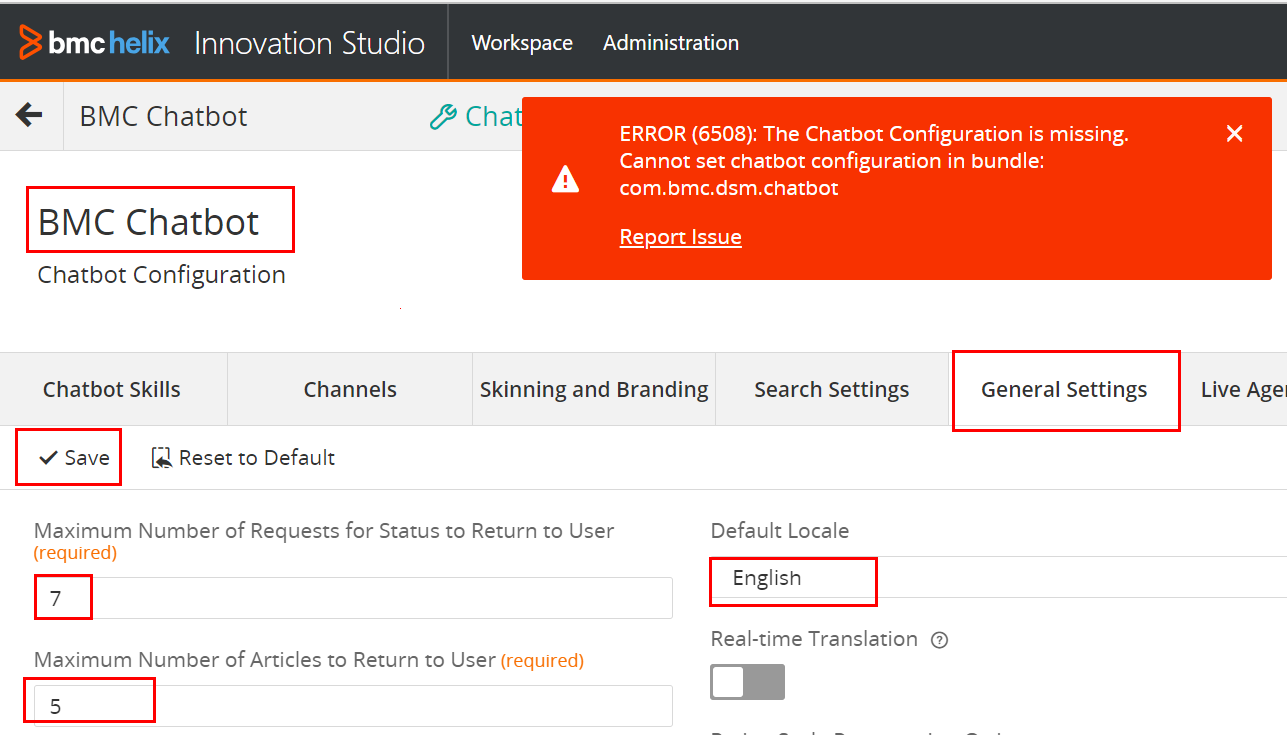Click the warning triangle icon in error

click(x=565, y=180)
